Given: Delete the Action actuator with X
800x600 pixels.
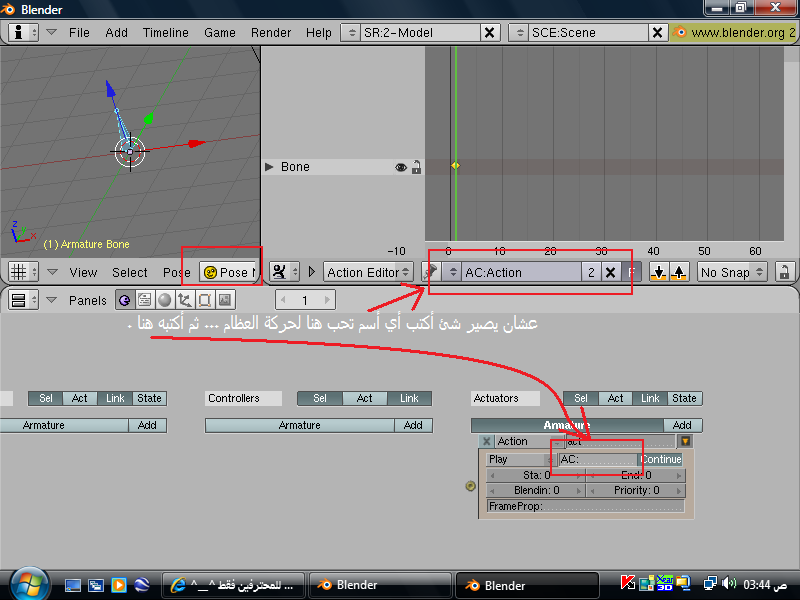Looking at the screenshot, I should [x=486, y=441].
